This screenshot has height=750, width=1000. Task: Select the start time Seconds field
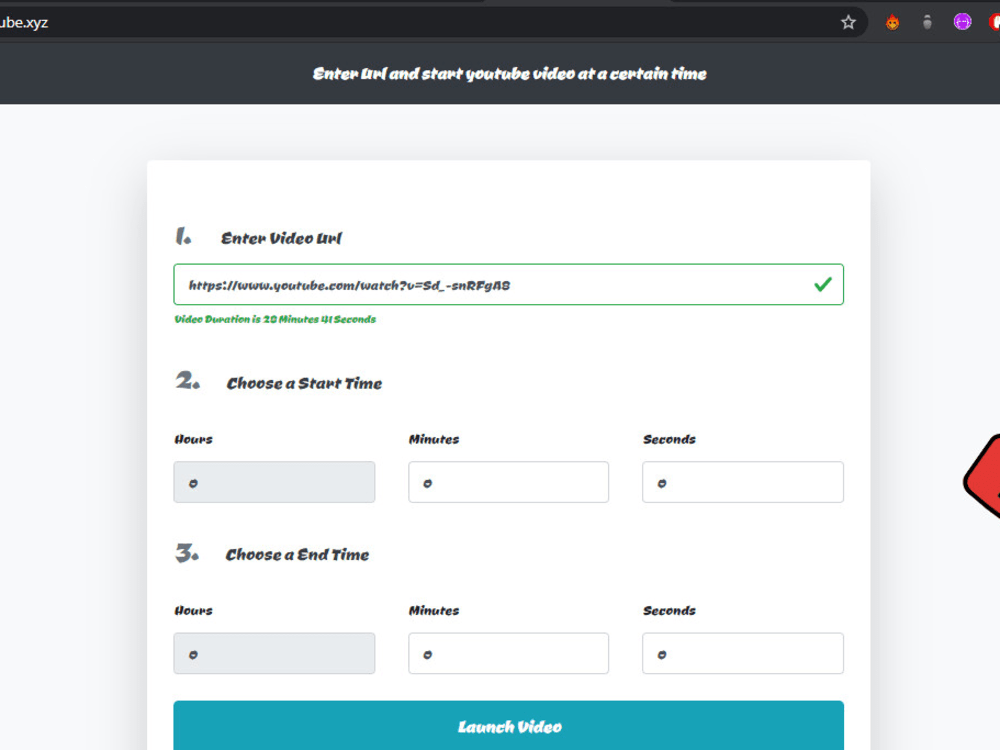click(742, 482)
